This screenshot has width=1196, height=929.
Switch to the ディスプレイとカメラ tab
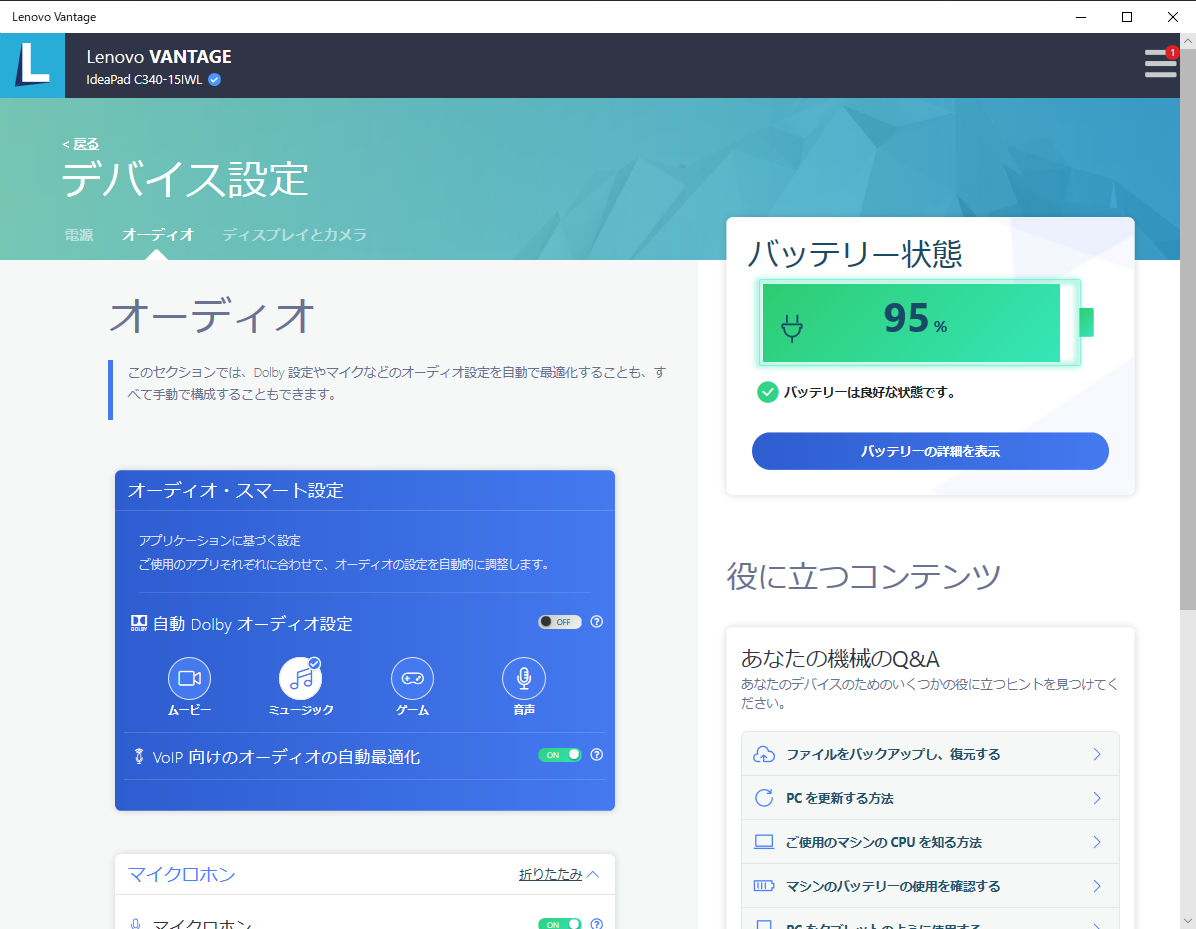click(294, 235)
